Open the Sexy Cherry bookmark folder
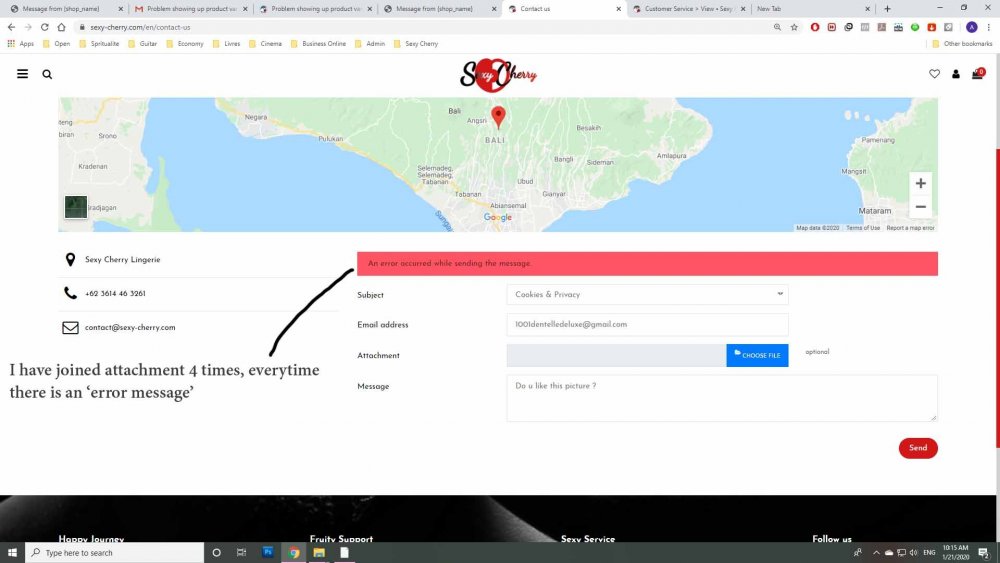The image size is (1000, 563). 416,43
